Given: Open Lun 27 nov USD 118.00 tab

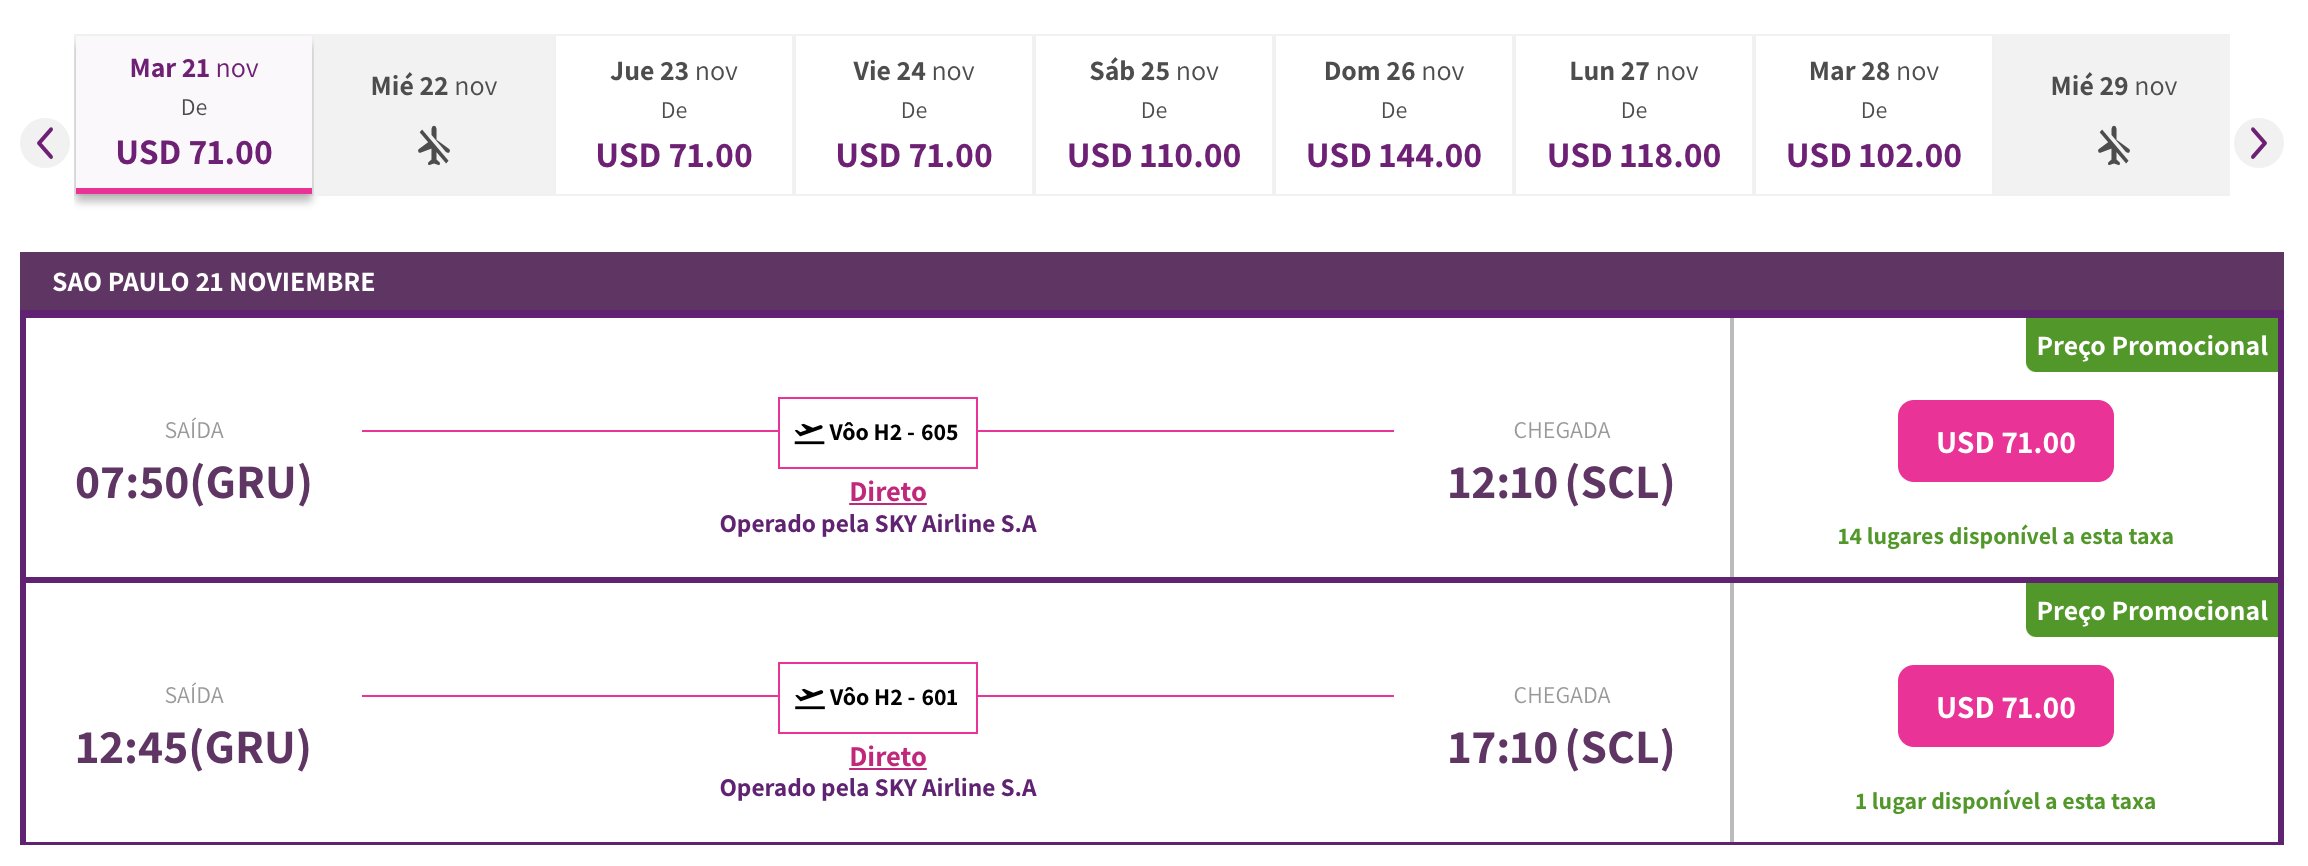Looking at the screenshot, I should pos(1634,115).
